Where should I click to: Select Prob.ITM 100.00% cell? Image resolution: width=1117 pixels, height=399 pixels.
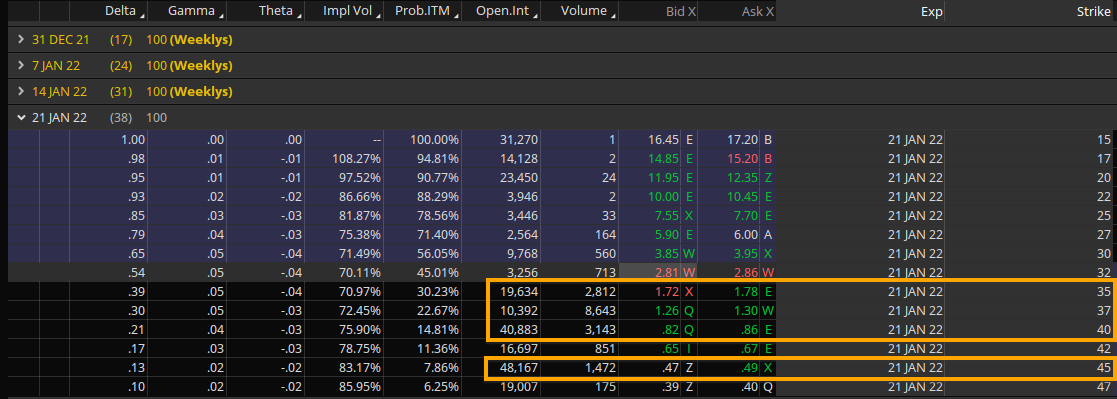click(434, 140)
